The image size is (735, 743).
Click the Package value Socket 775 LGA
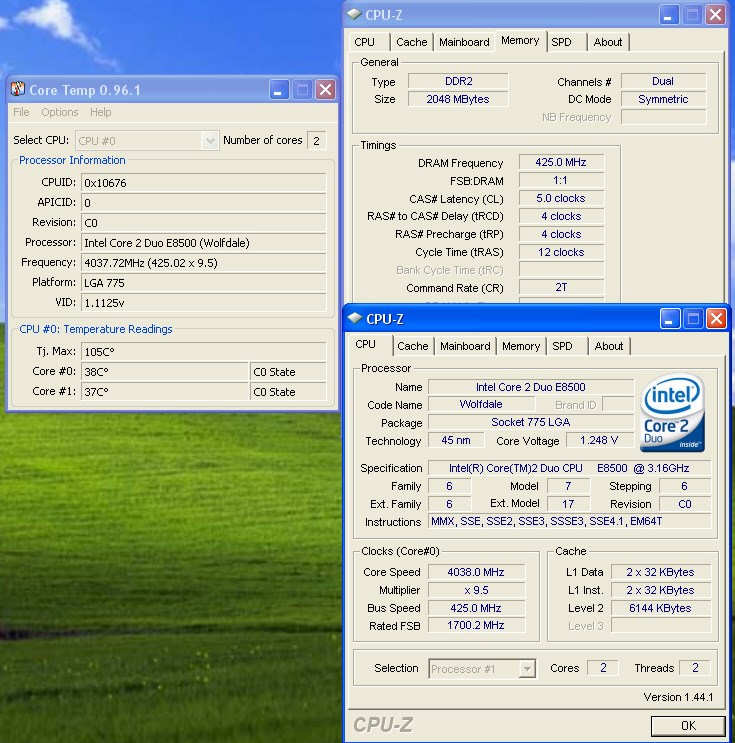pos(531,422)
